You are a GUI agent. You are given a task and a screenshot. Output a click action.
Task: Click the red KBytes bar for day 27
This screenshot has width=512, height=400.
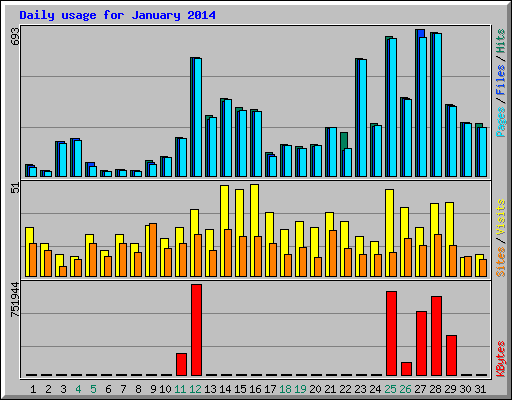(421, 344)
